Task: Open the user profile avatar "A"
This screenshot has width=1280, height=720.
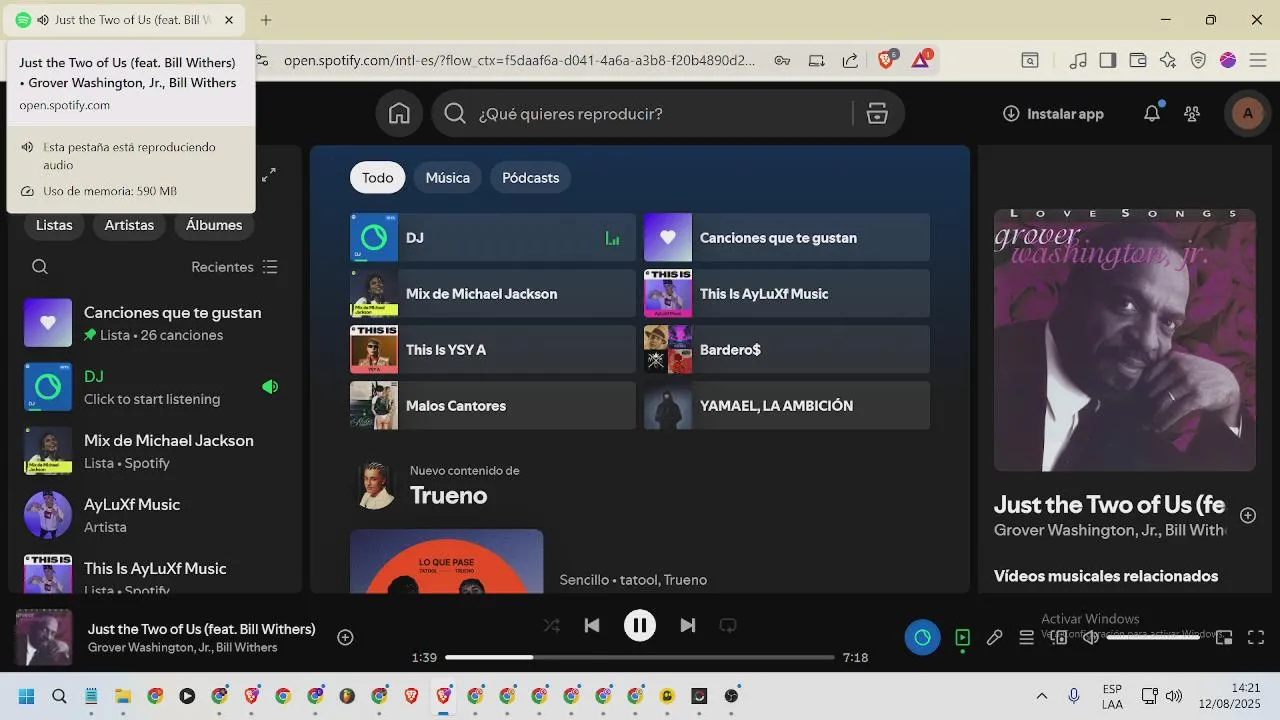Action: (1247, 114)
